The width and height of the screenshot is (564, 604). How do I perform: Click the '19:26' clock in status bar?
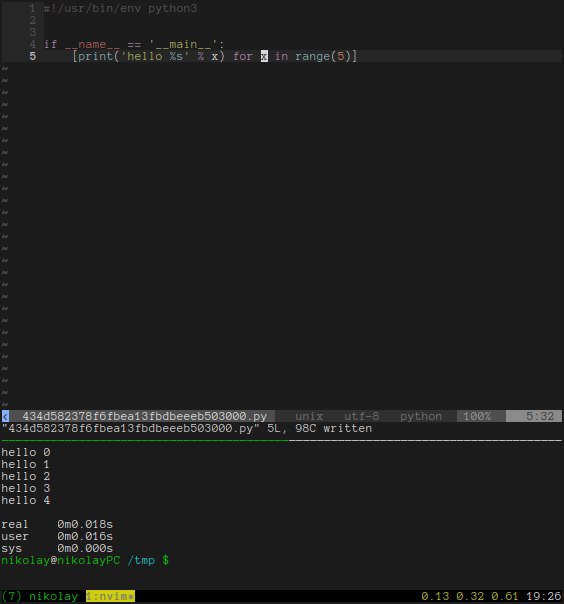point(543,596)
